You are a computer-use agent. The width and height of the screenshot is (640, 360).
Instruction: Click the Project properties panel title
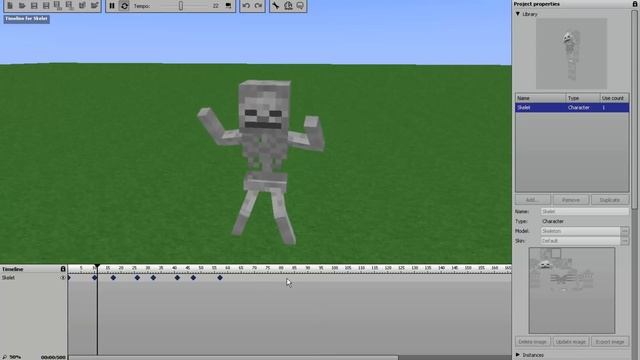tap(537, 4)
